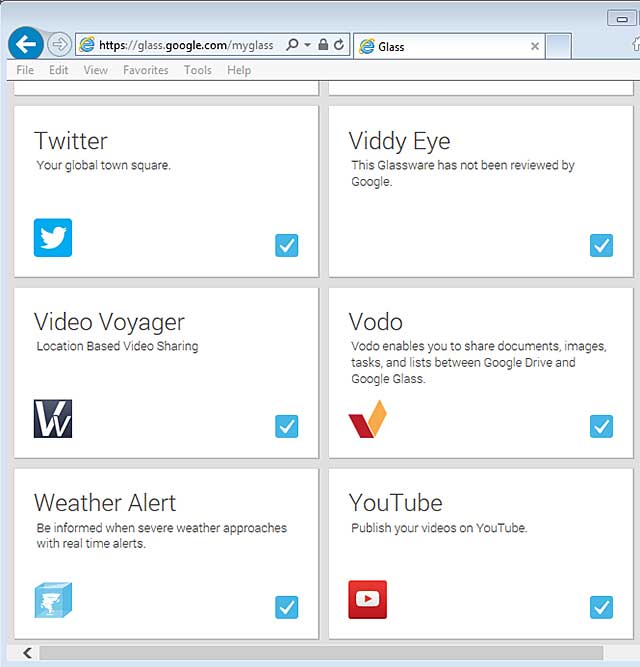
Task: Disable the Twitter Glassware checkbox
Action: 287,245
